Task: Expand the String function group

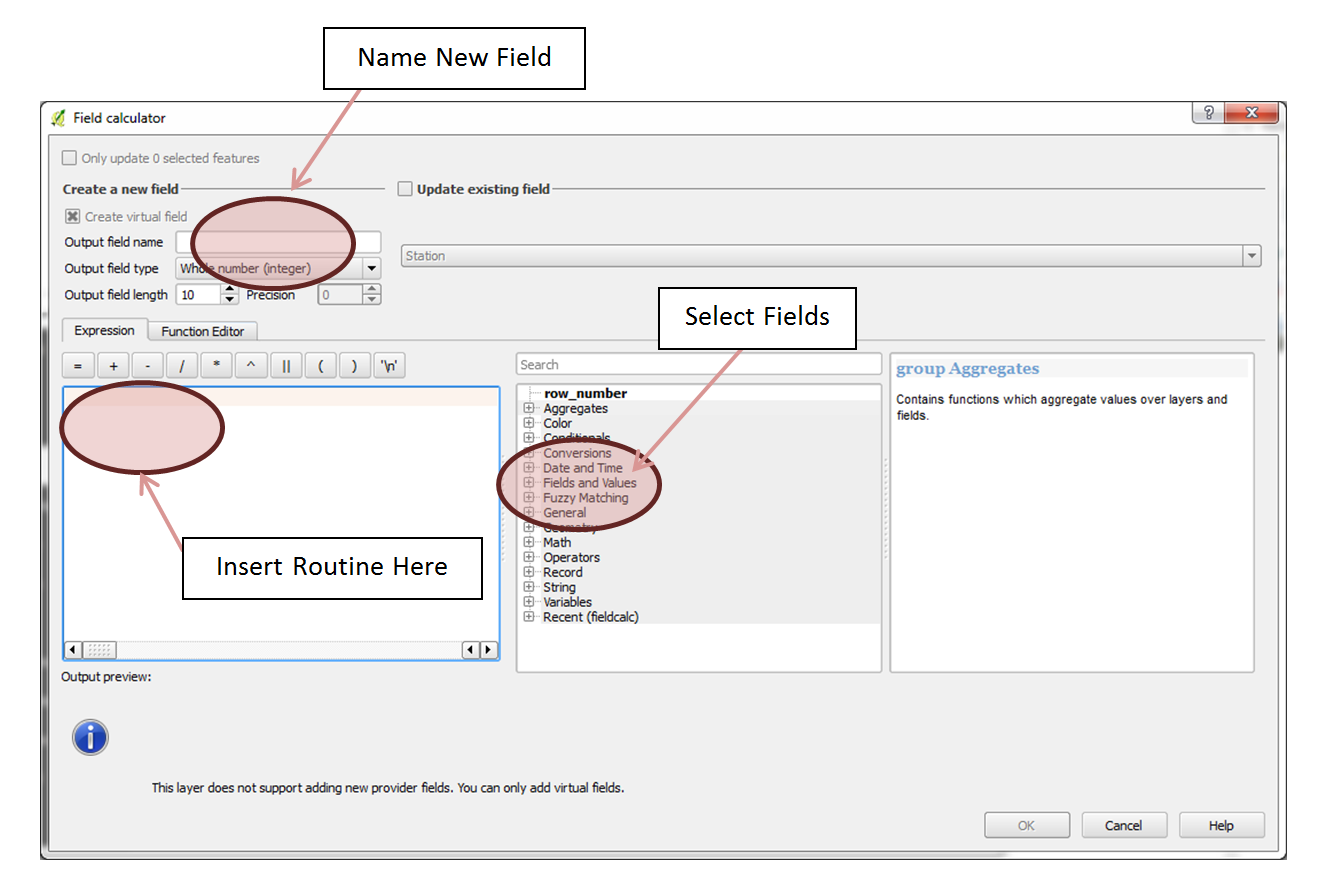Action: 529,587
